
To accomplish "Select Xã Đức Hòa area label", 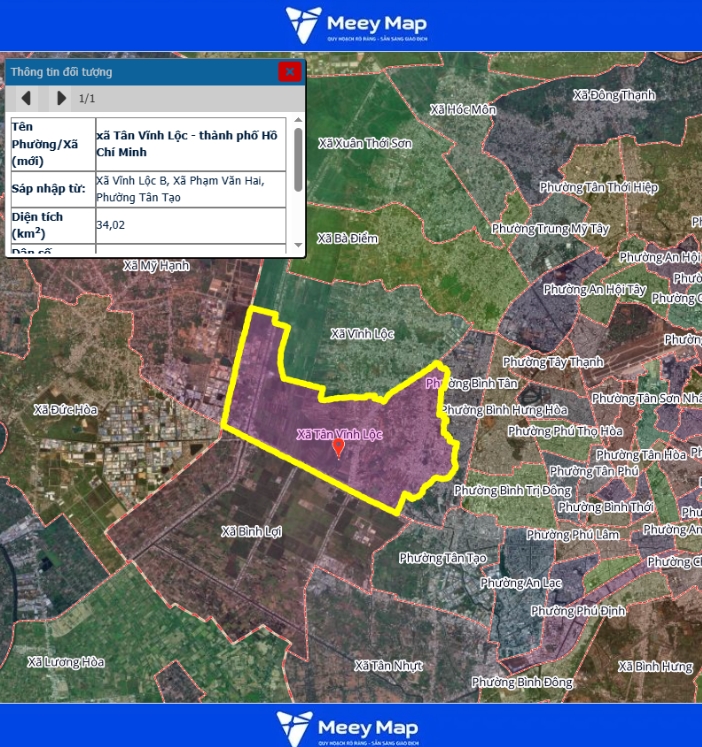I will click(x=65, y=410).
